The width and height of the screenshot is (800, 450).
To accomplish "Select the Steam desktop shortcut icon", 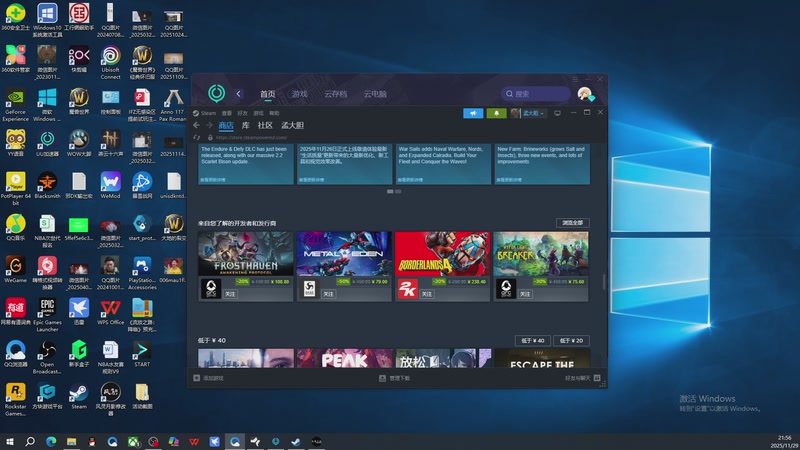I will coord(79,396).
